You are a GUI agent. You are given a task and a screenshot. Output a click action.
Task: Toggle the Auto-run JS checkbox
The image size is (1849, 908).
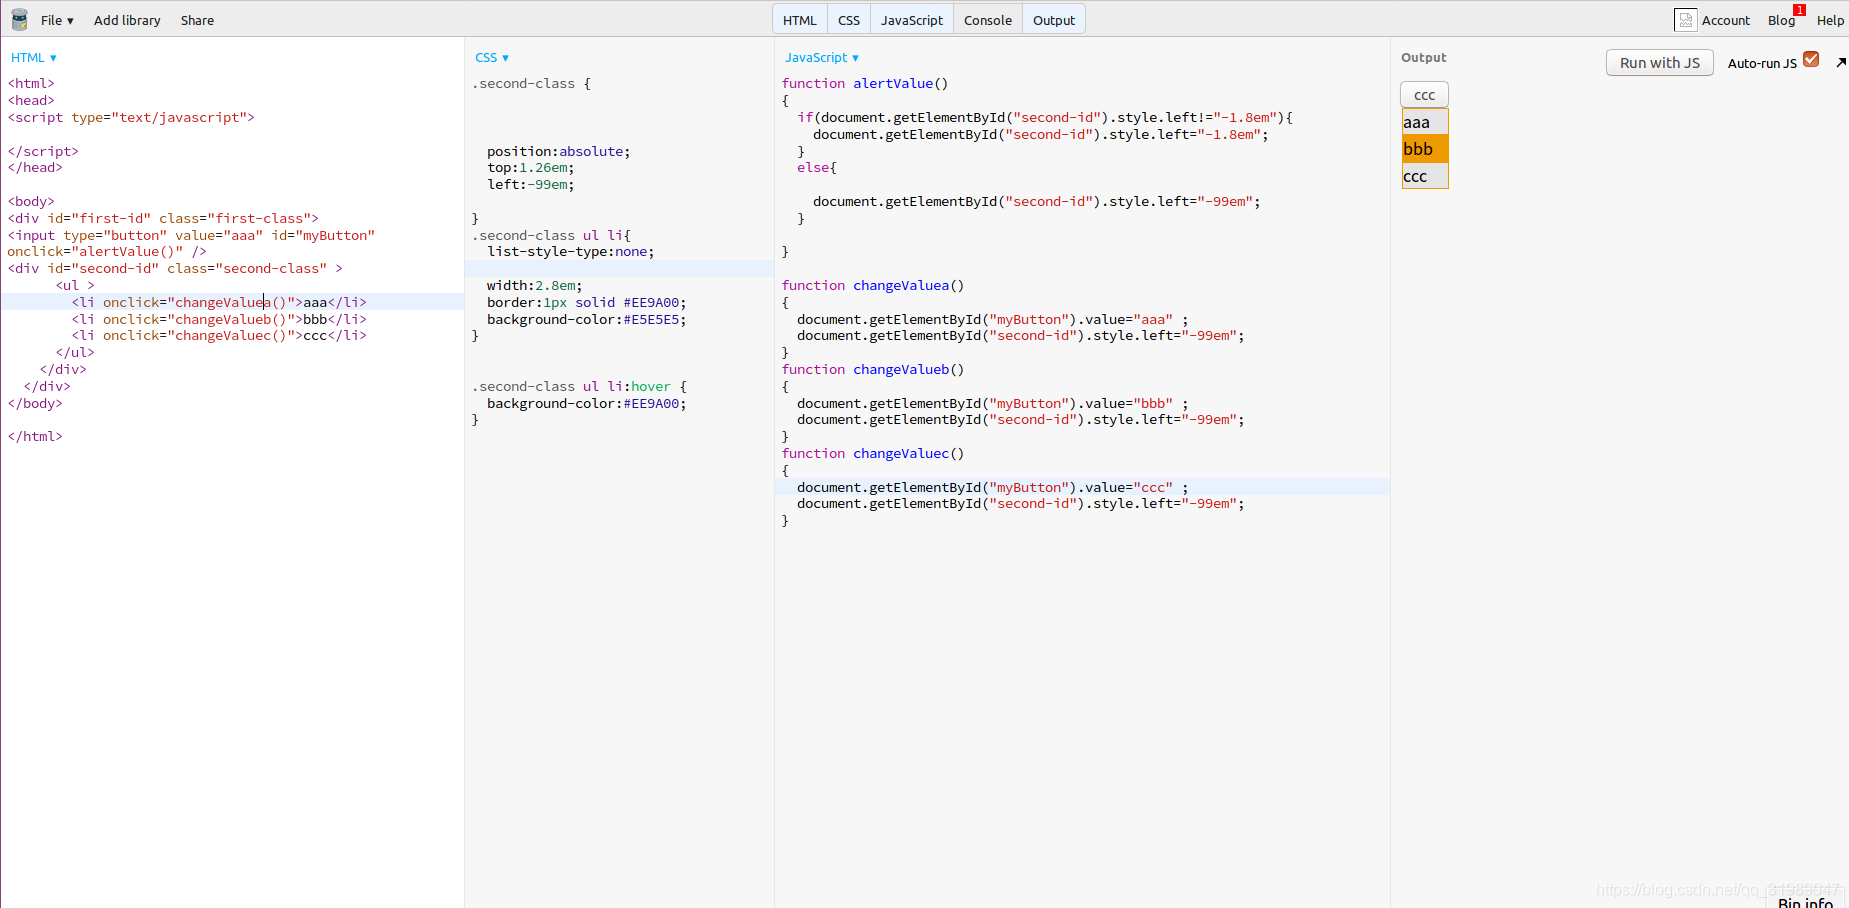coord(1811,60)
